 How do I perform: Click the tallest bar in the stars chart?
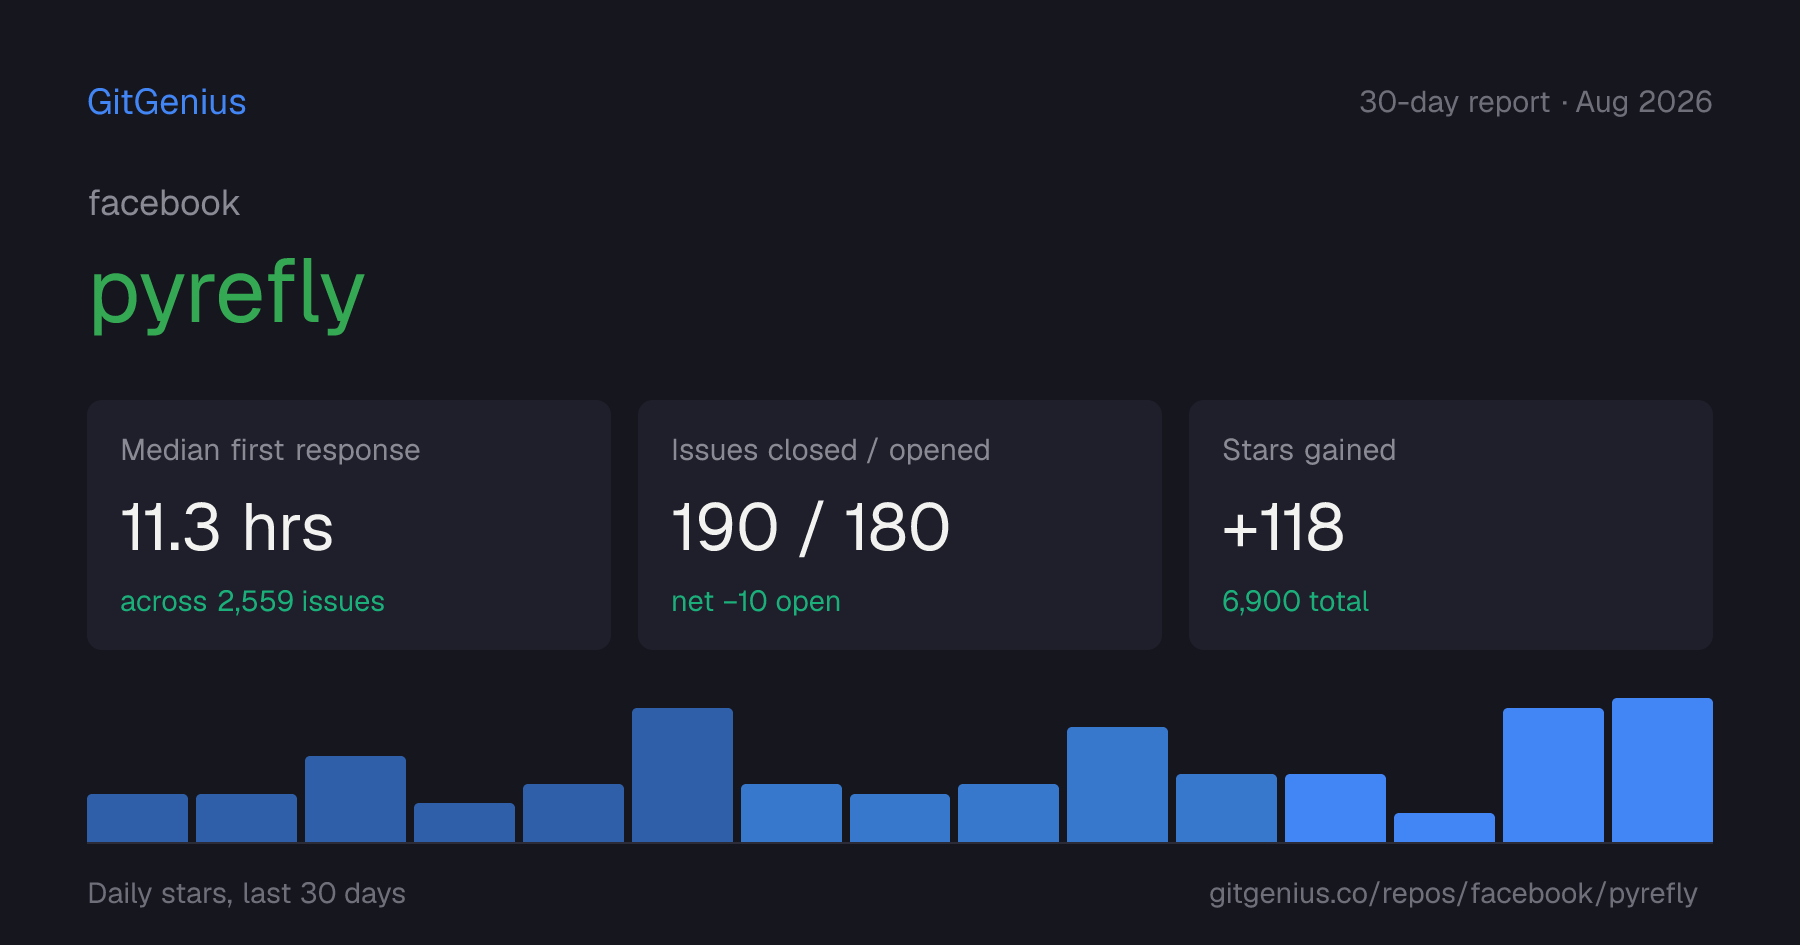tap(1662, 770)
